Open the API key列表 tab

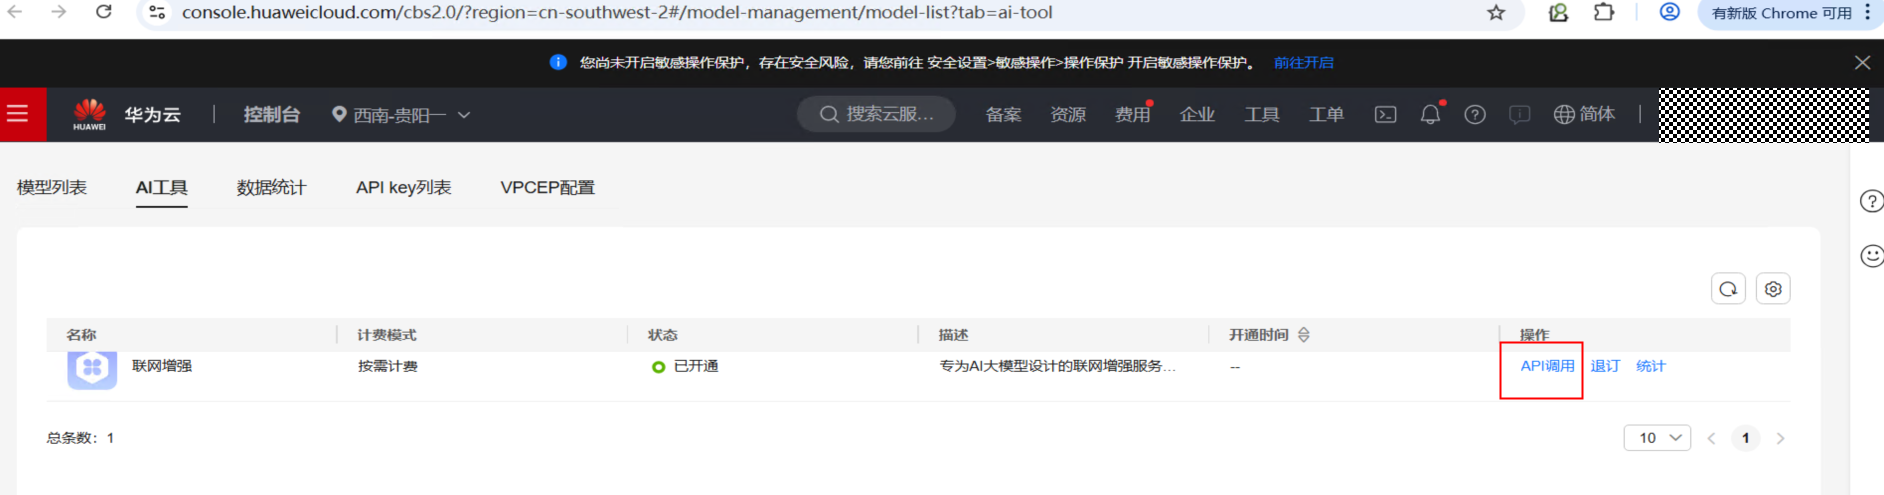click(403, 187)
